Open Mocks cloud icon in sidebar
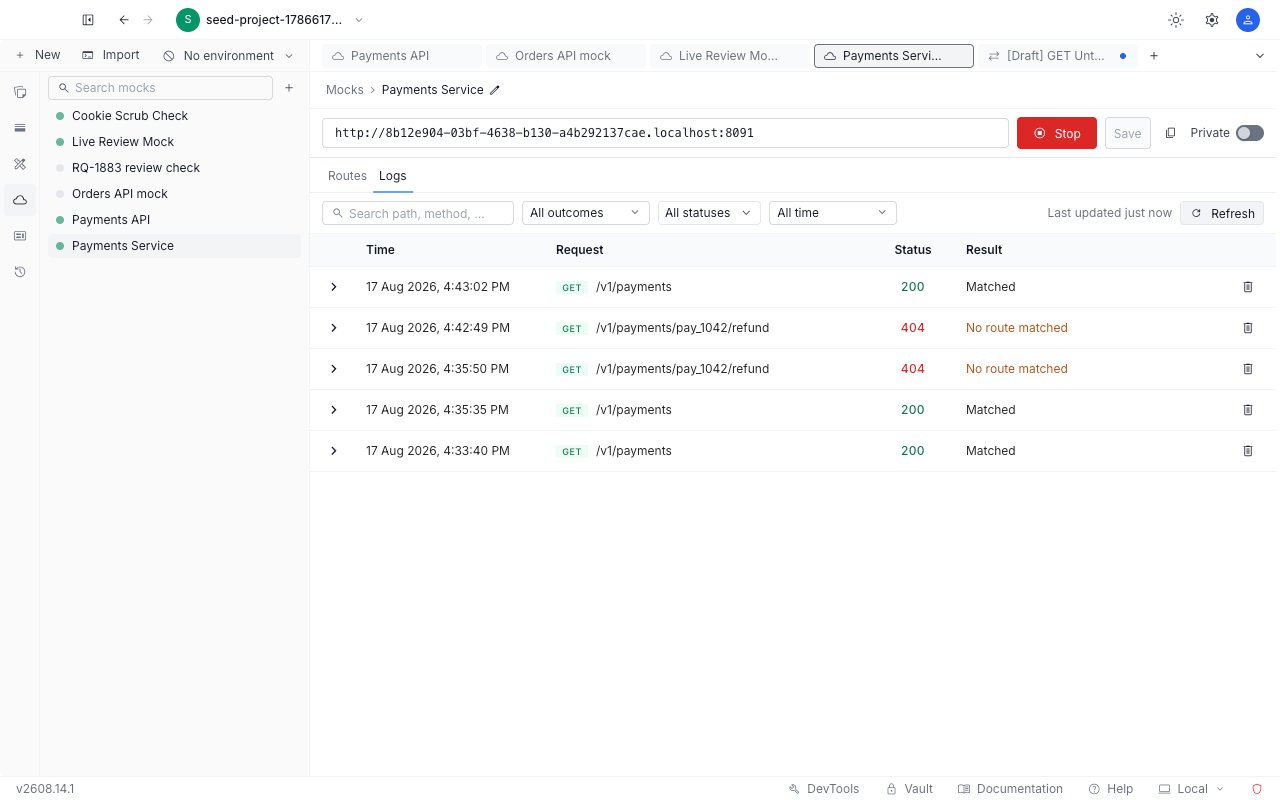1280x800 pixels. click(x=20, y=200)
